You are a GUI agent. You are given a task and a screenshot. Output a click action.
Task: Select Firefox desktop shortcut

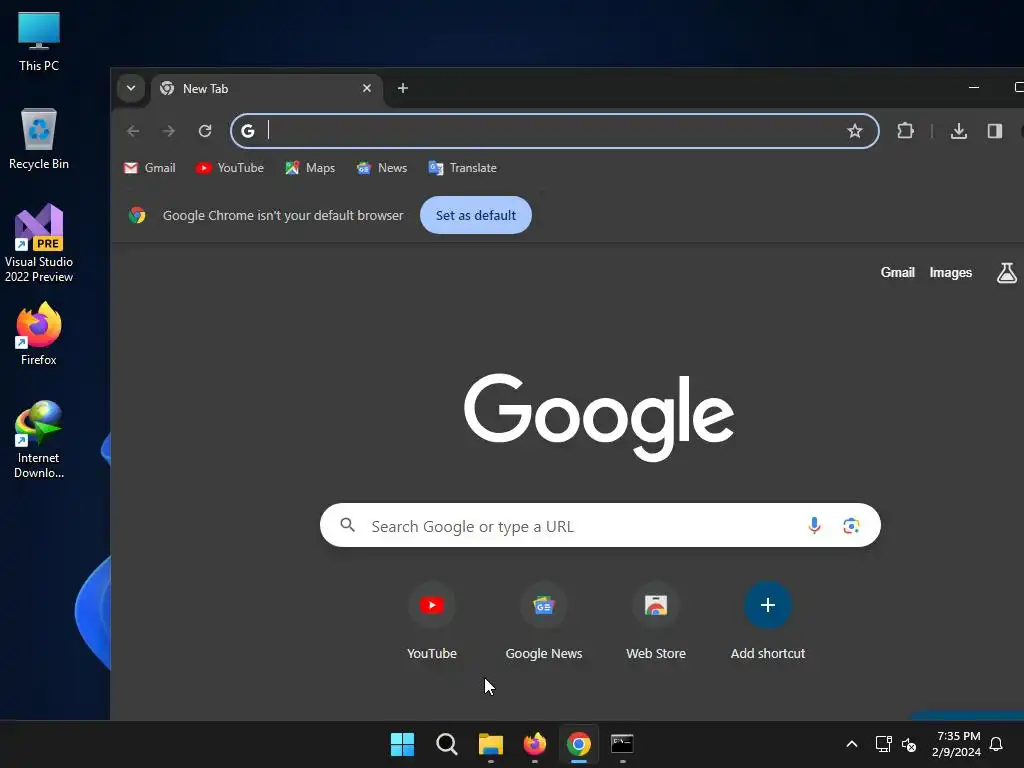click(39, 334)
